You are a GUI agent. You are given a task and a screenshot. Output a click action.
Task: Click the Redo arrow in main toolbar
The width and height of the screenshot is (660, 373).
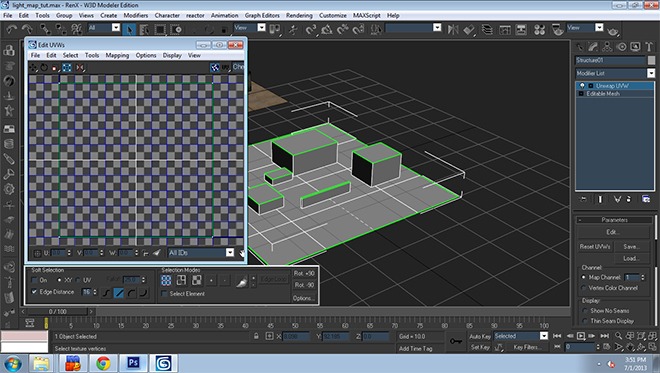click(x=27, y=29)
